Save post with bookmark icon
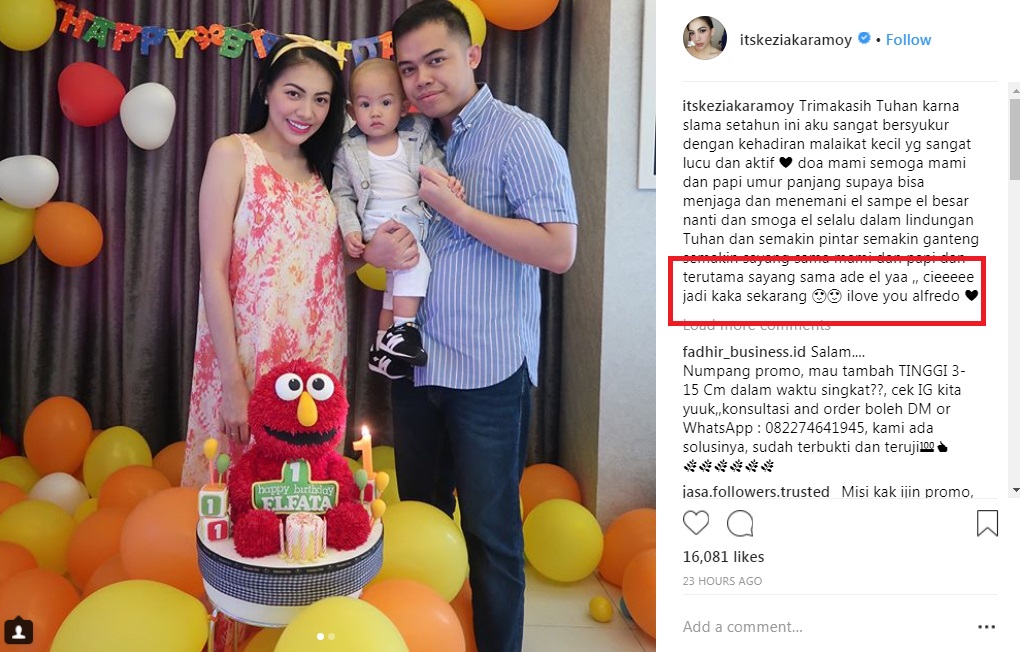1020x652 pixels. 987,523
